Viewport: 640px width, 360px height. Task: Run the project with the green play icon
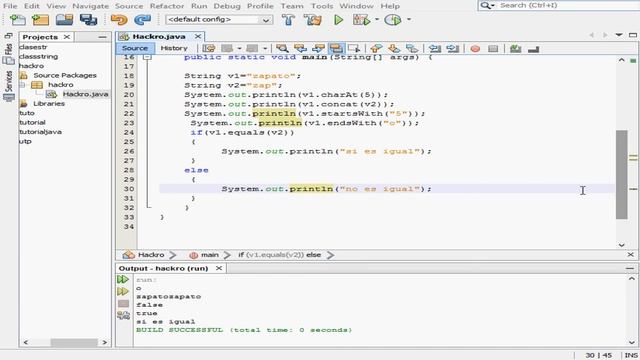(338, 20)
